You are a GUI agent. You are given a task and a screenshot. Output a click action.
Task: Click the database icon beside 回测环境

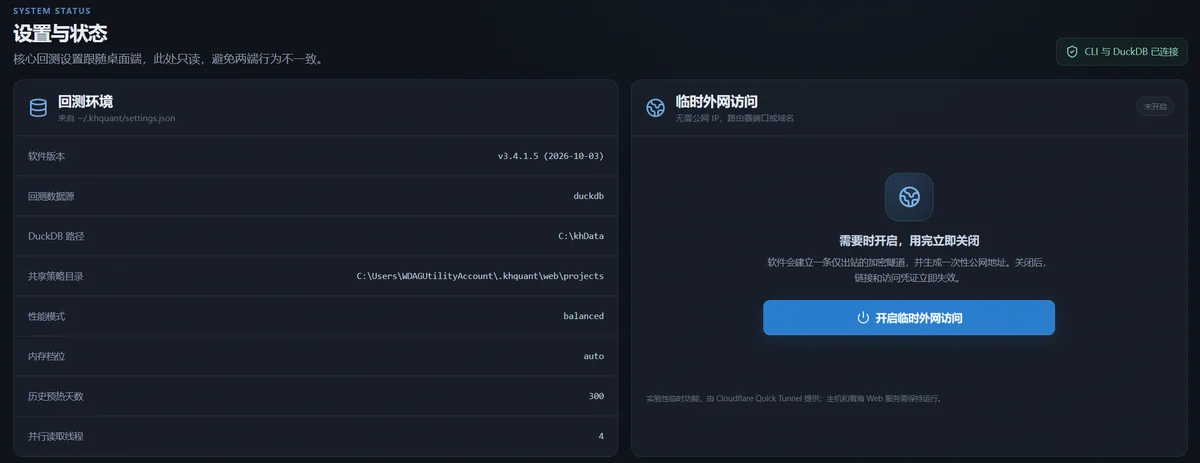click(38, 108)
